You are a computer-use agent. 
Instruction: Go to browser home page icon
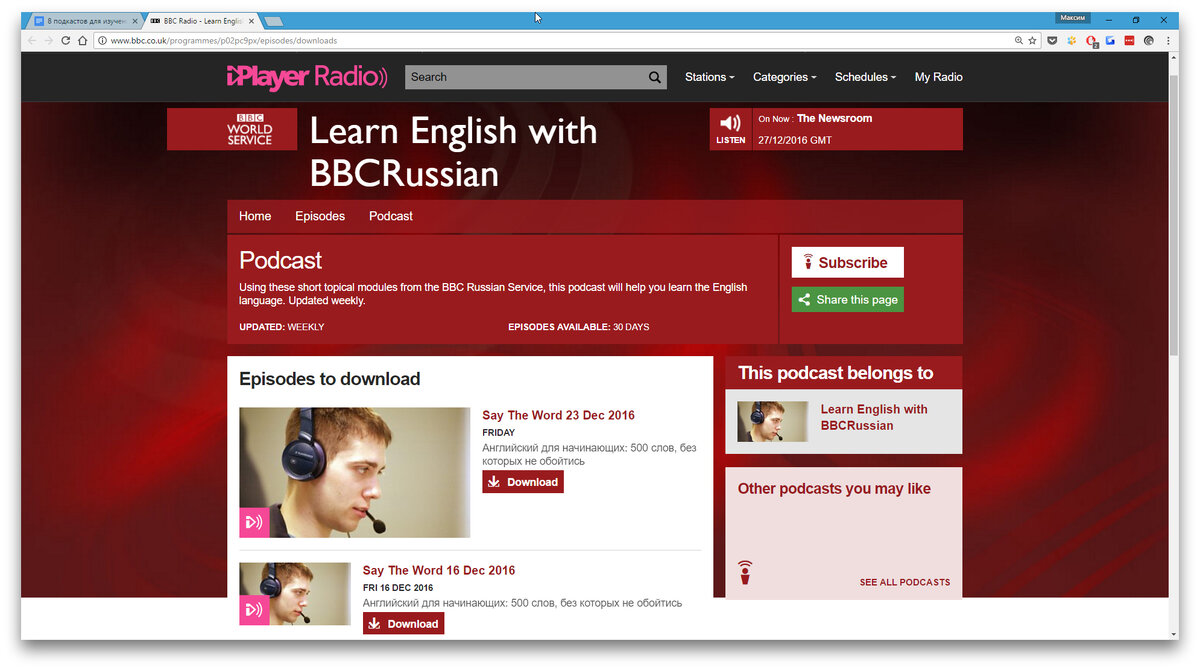(x=83, y=41)
